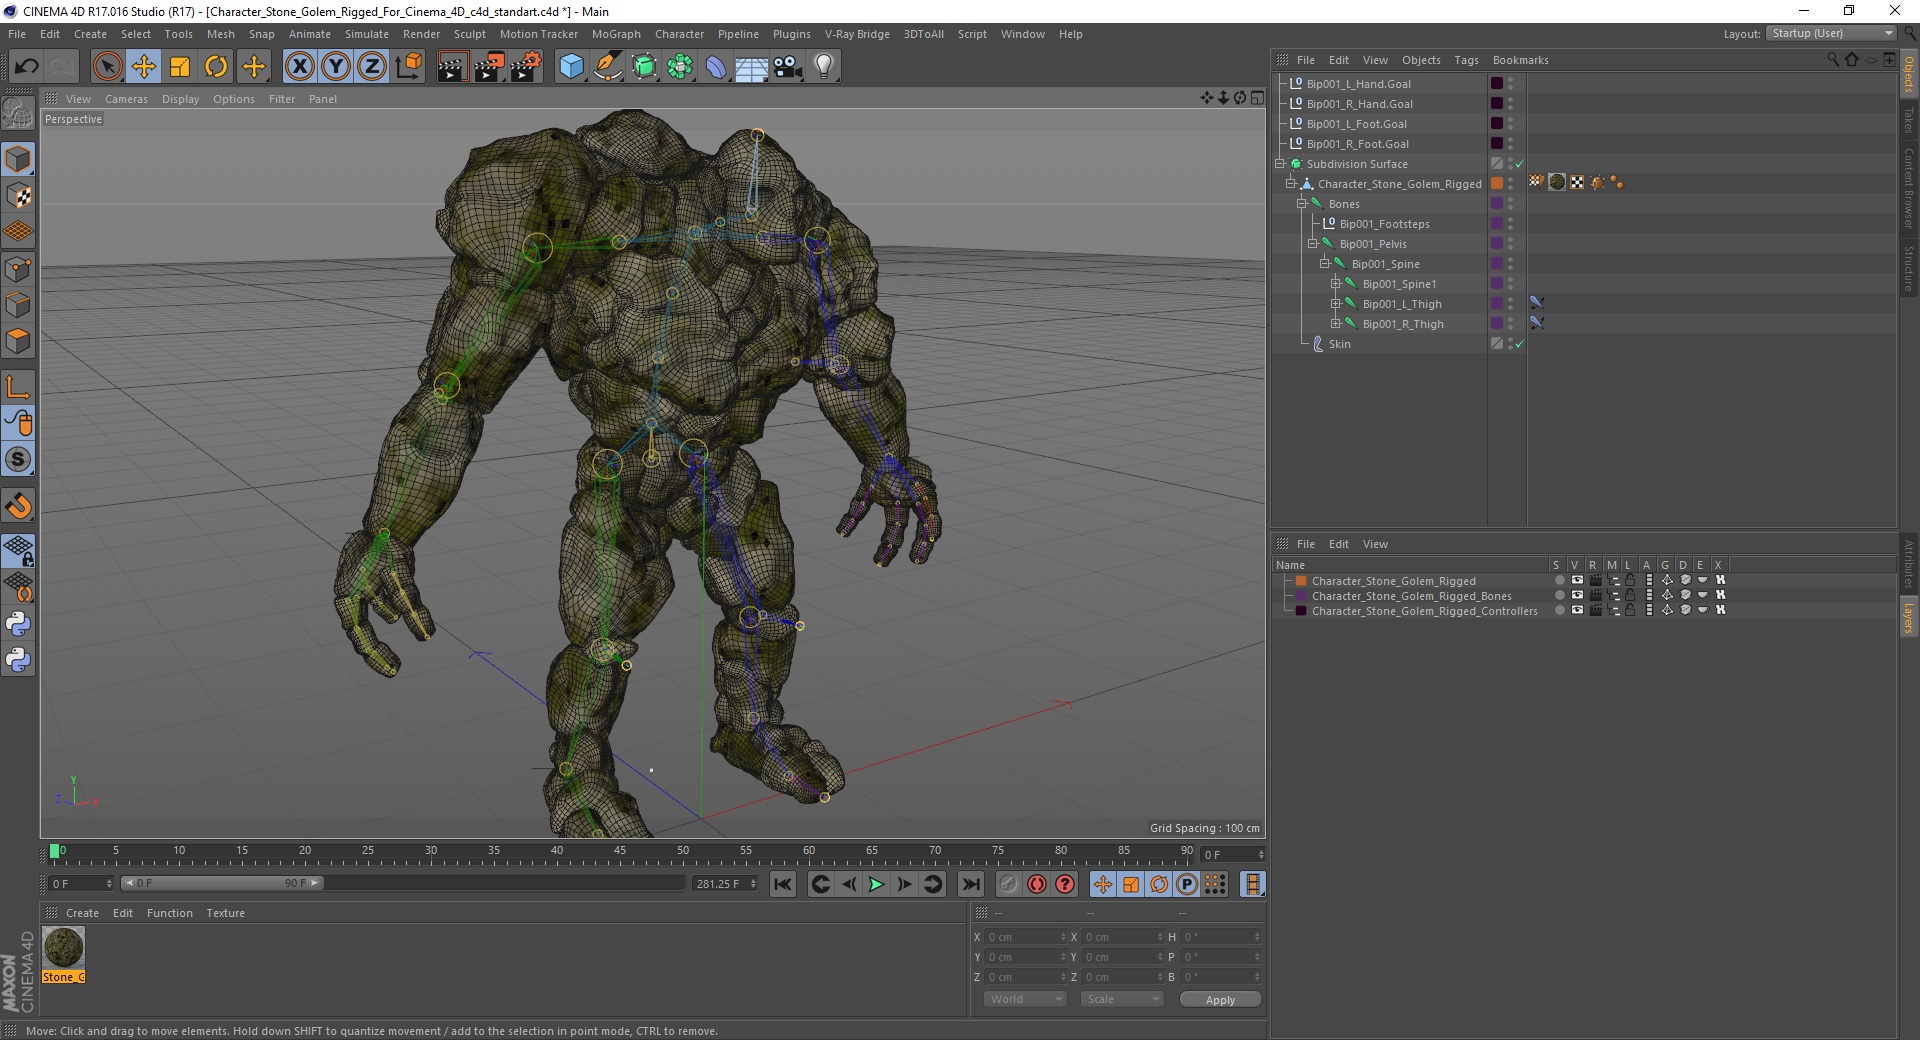Select the Move tool in top toolbar
This screenshot has height=1040, width=1920.
[x=143, y=67]
